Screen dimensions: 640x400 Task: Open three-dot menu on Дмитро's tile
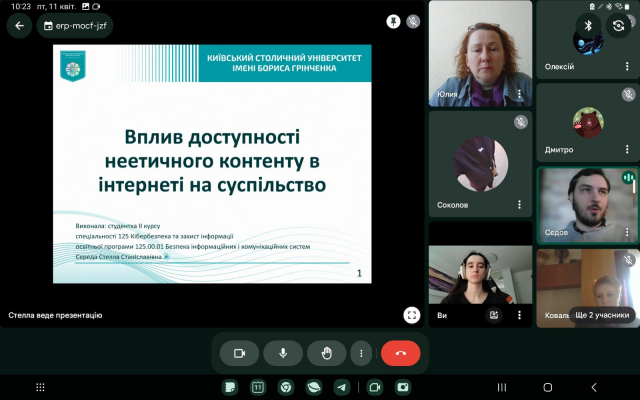point(627,150)
